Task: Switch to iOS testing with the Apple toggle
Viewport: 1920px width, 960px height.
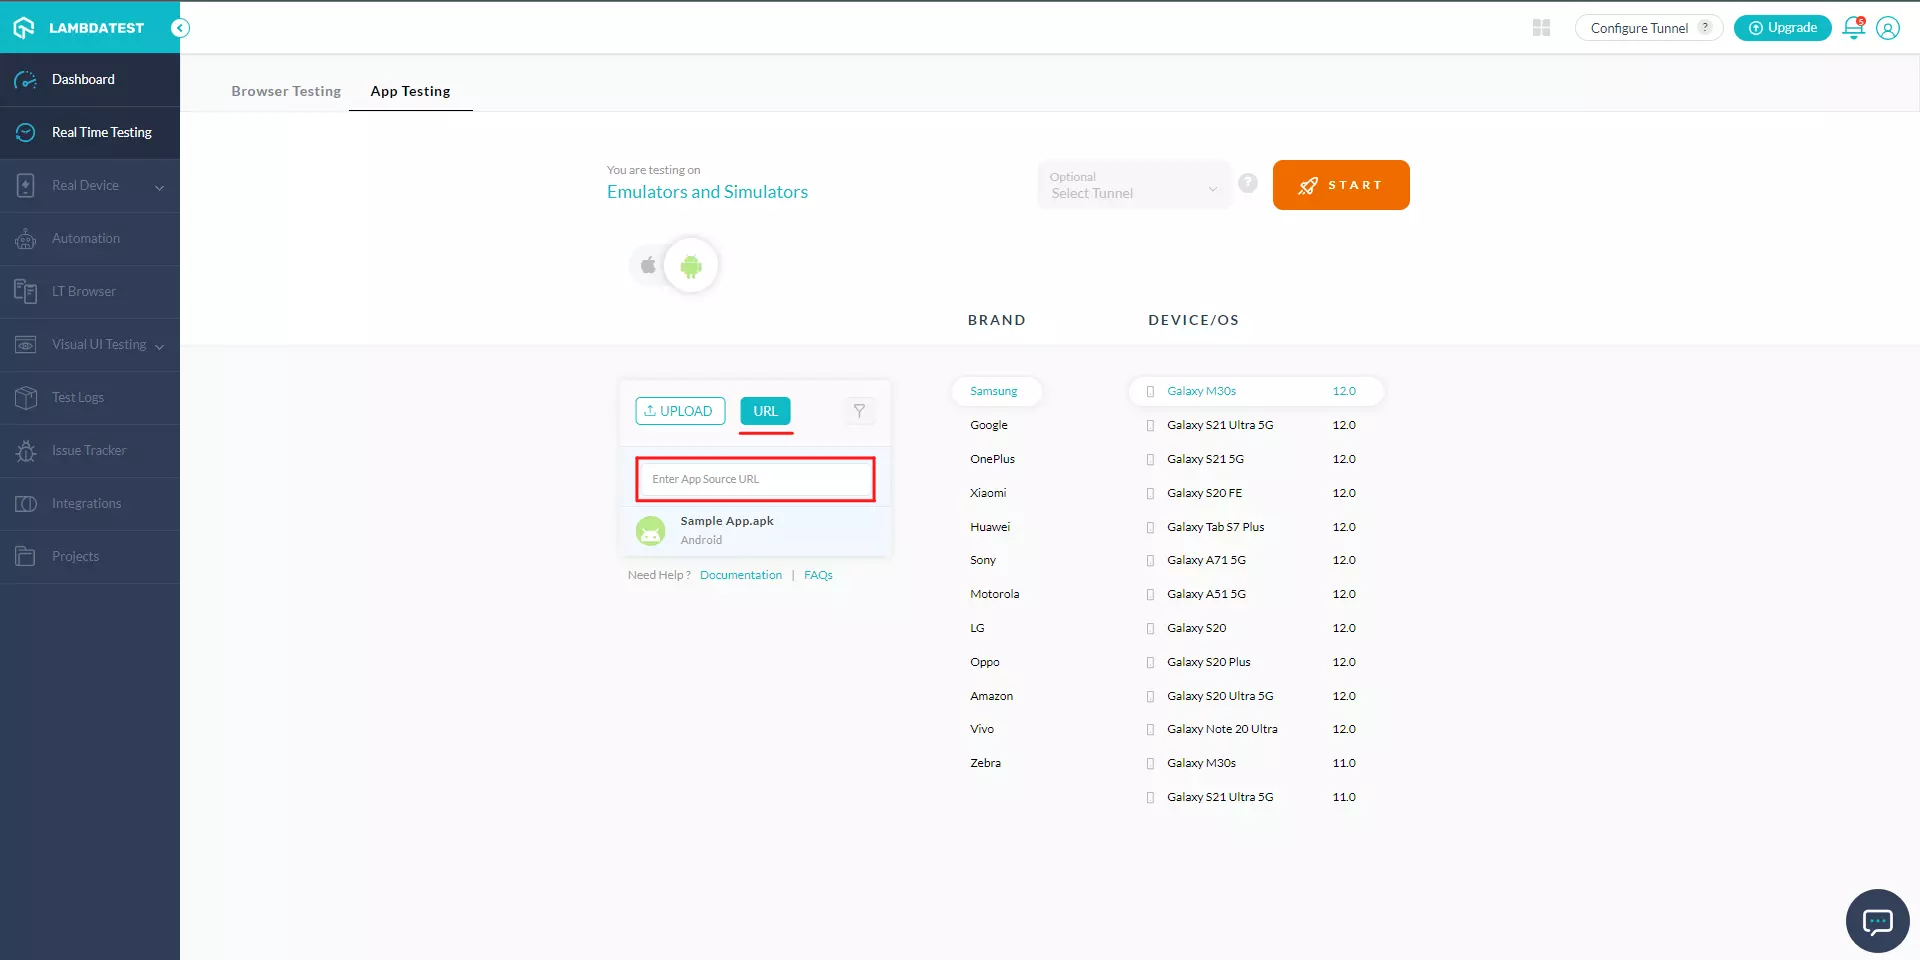Action: pos(648,265)
